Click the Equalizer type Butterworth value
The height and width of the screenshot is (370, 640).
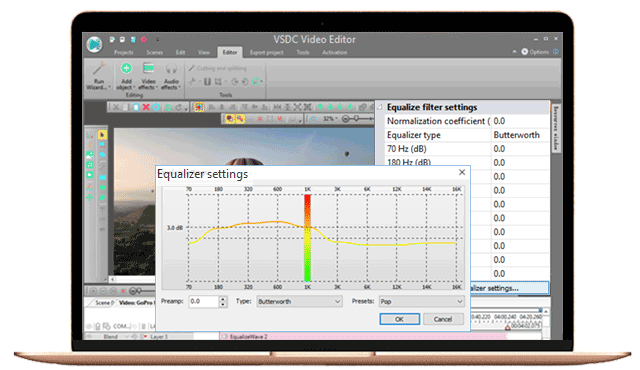click(x=520, y=135)
